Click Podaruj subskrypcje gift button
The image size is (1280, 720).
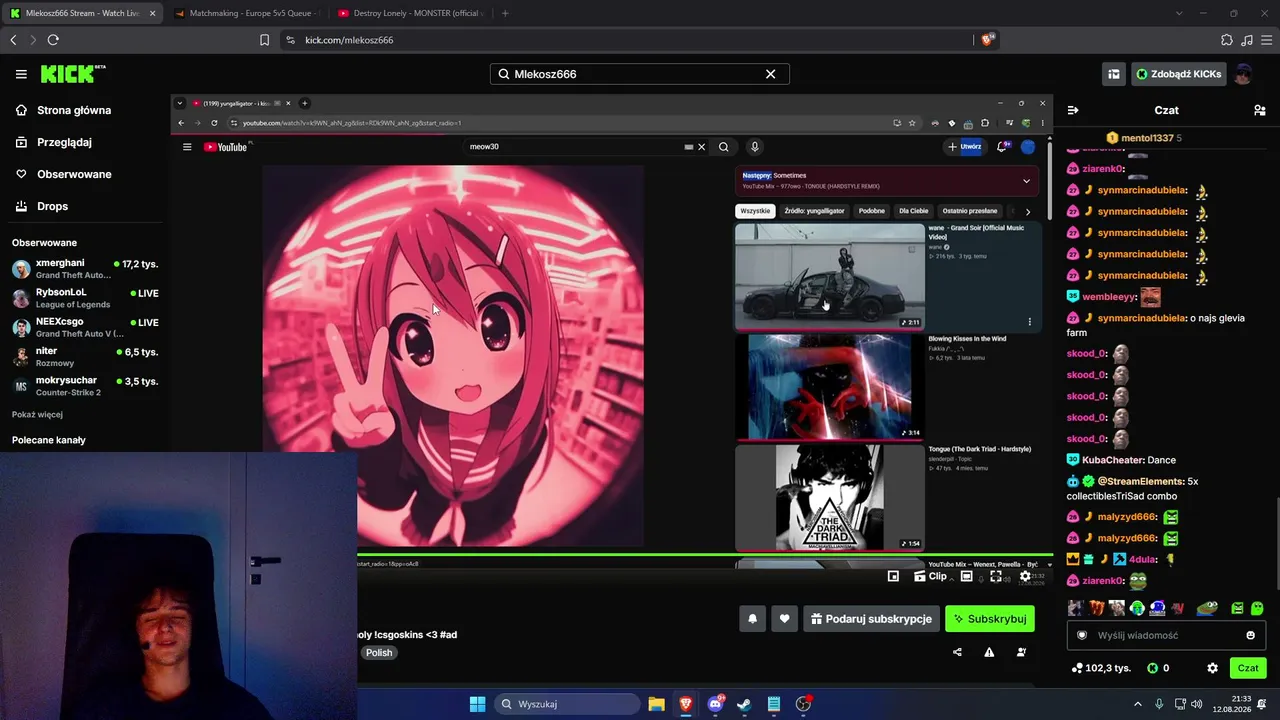(x=871, y=619)
